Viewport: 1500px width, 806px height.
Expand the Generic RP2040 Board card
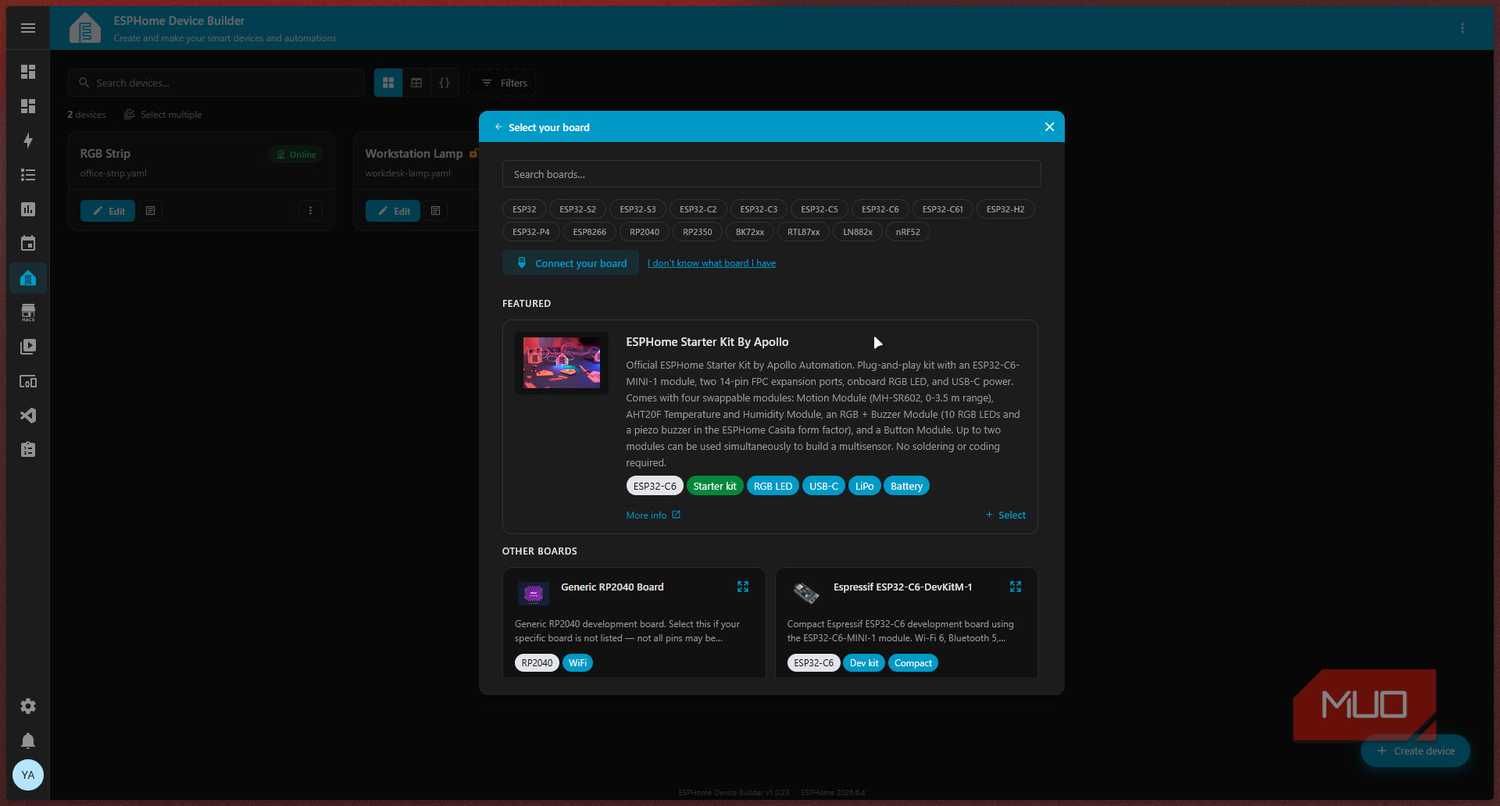click(x=743, y=587)
